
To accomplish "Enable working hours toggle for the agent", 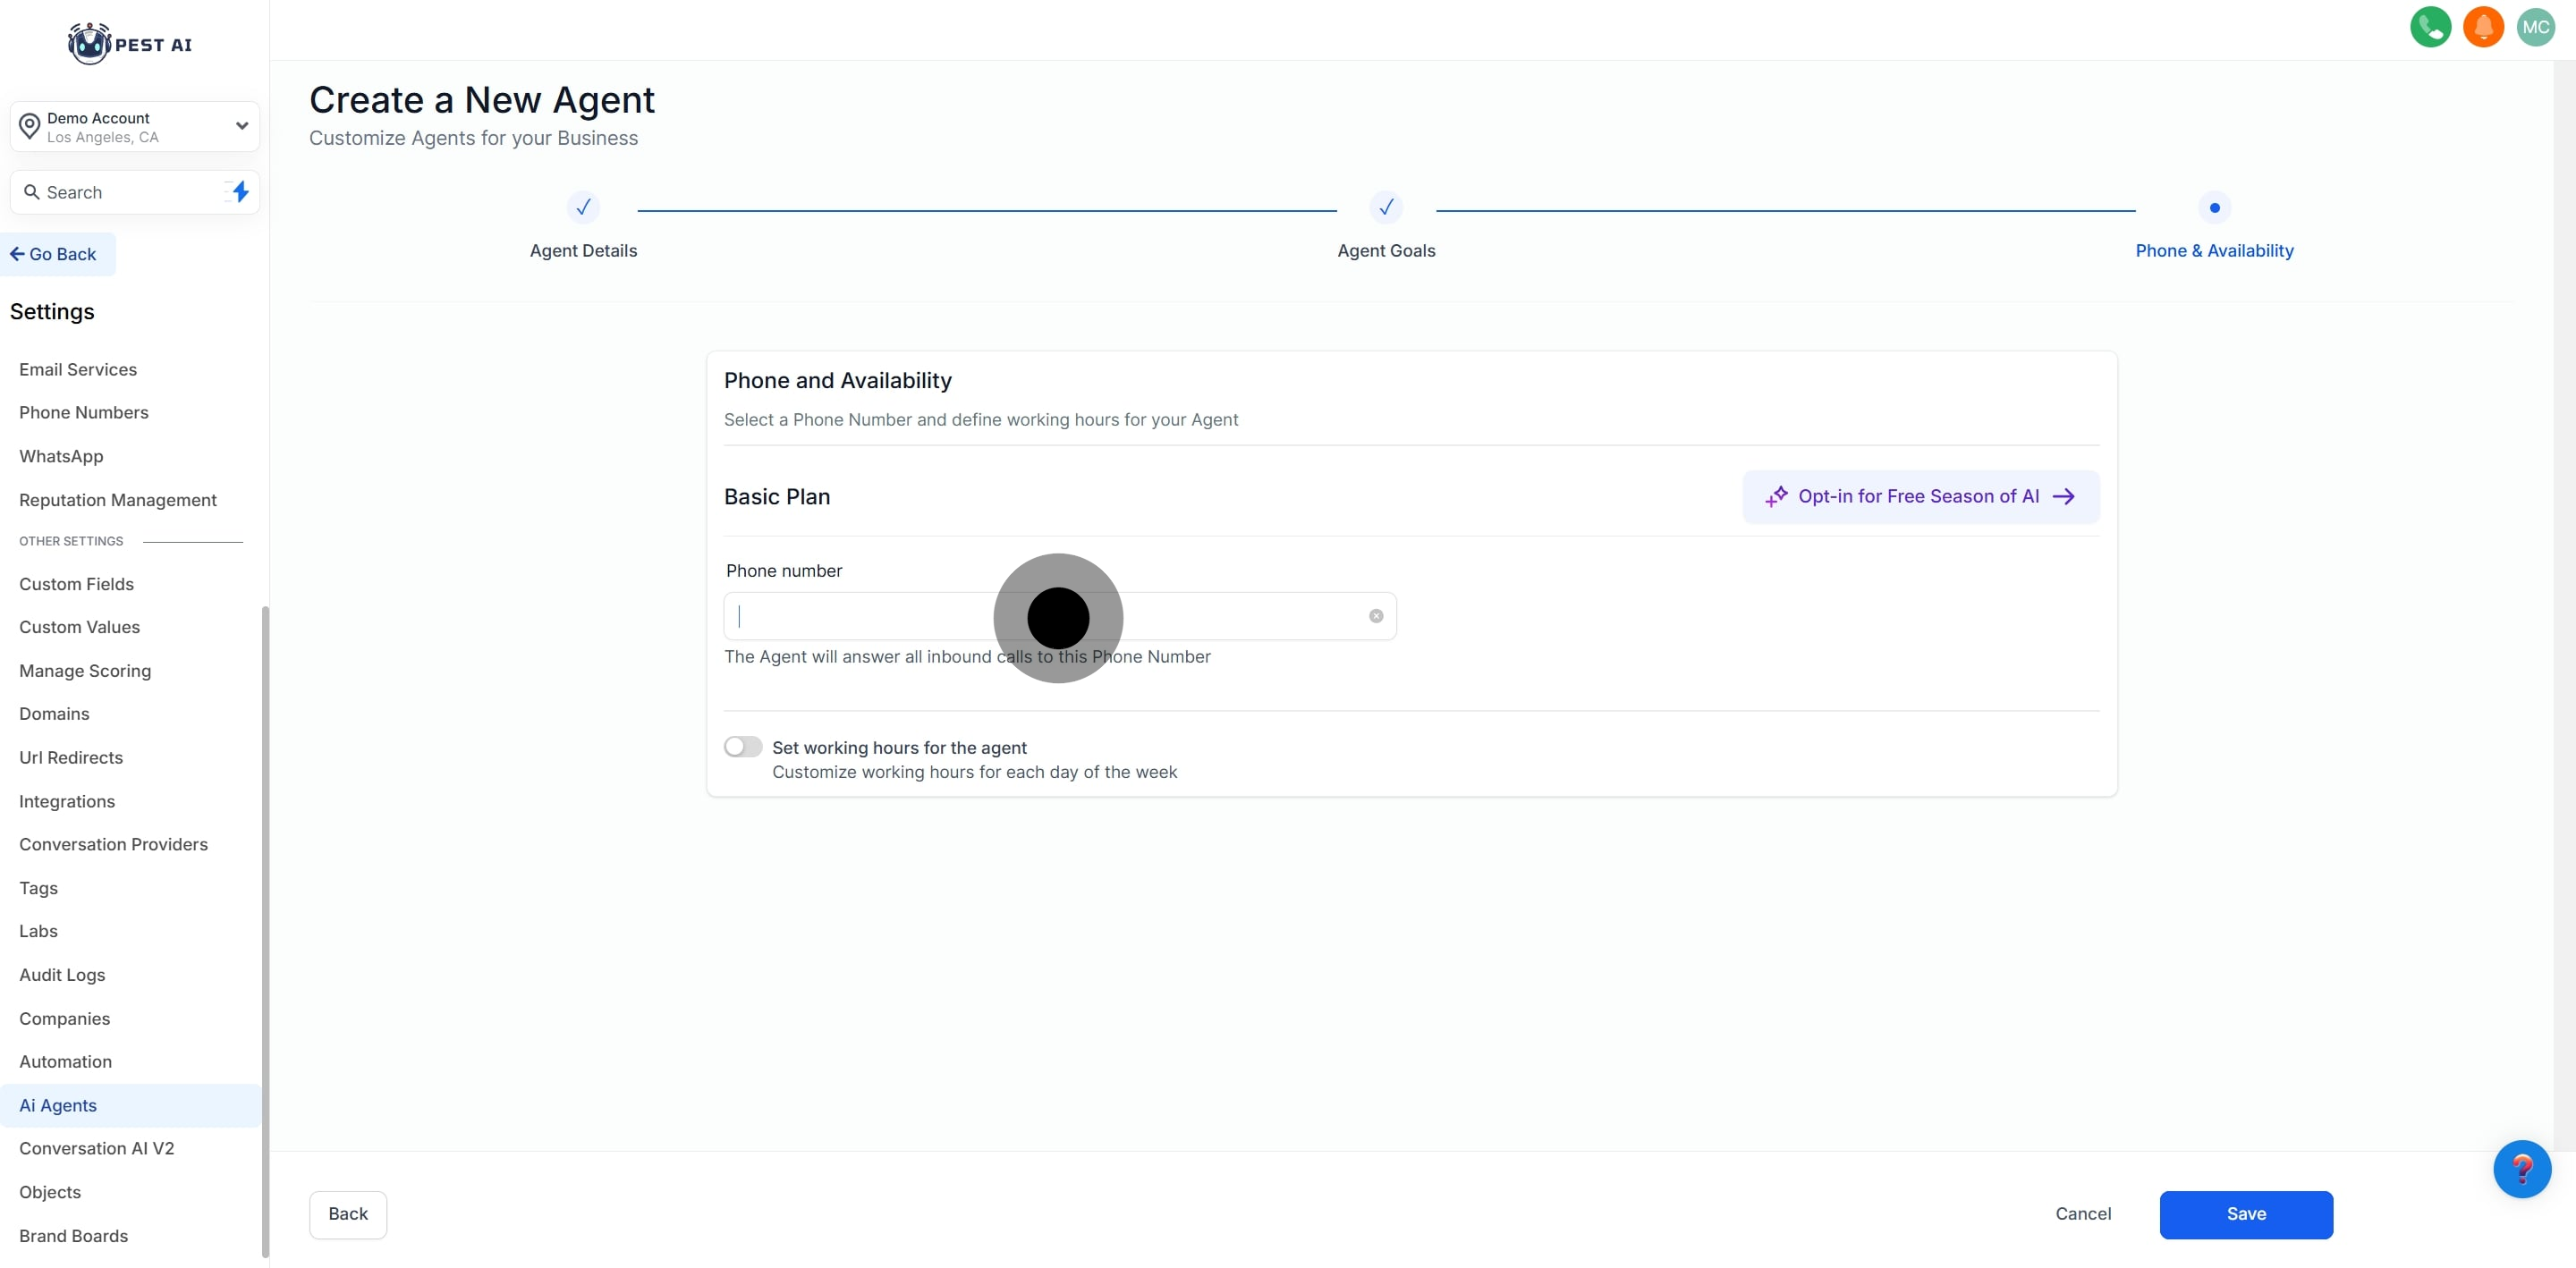I will pyautogui.click(x=743, y=747).
